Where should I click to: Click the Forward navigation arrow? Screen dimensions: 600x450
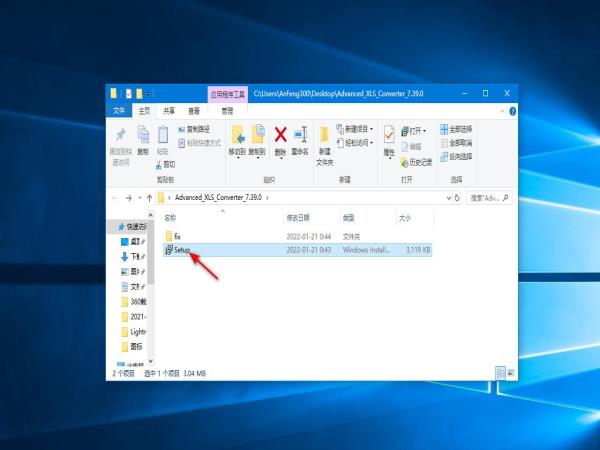point(129,198)
